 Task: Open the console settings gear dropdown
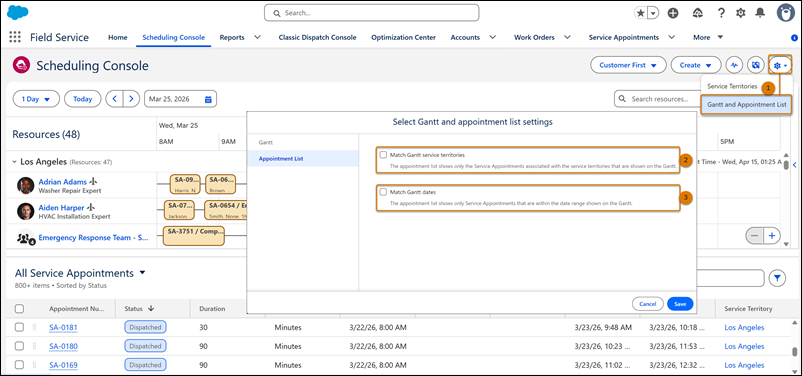(780, 65)
